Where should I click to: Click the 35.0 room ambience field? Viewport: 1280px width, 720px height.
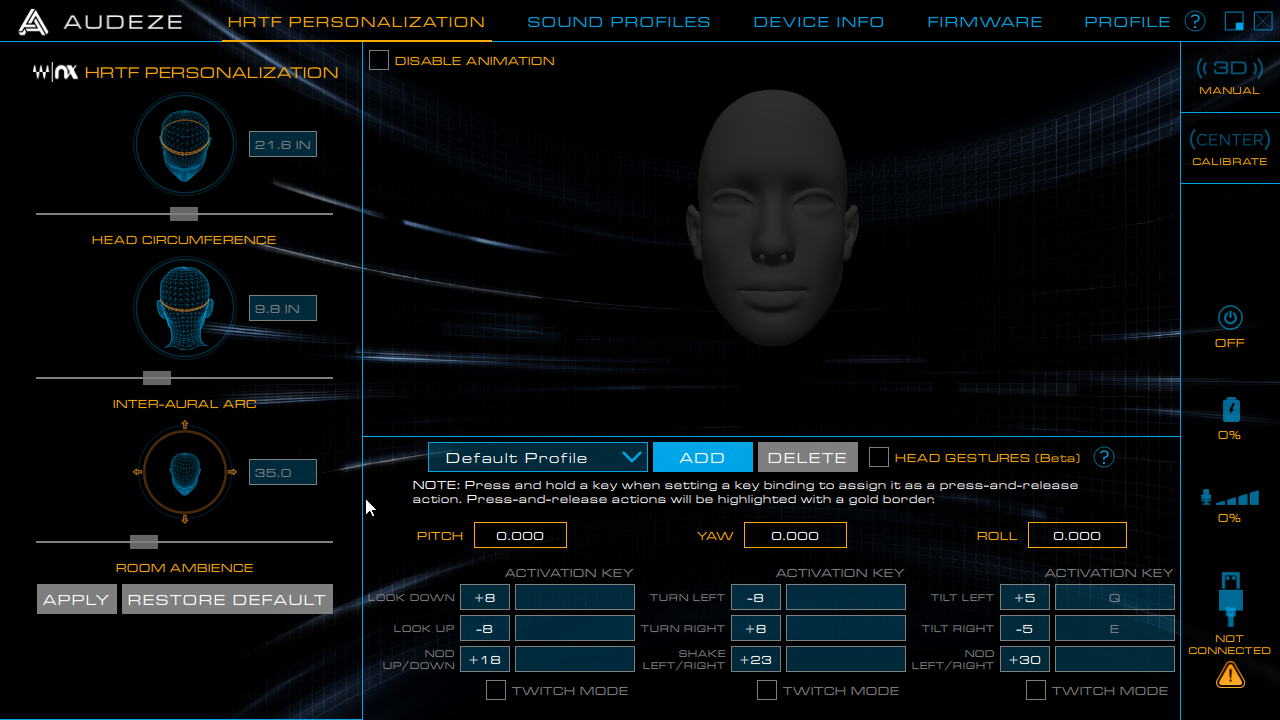[x=283, y=472]
